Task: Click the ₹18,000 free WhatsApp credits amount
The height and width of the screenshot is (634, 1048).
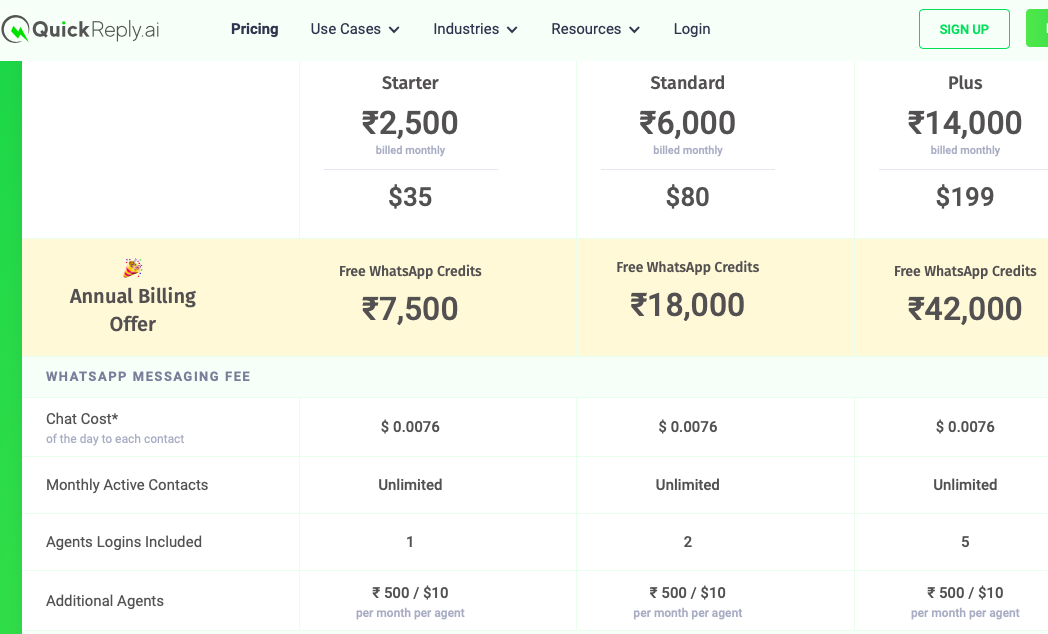Action: (x=687, y=305)
